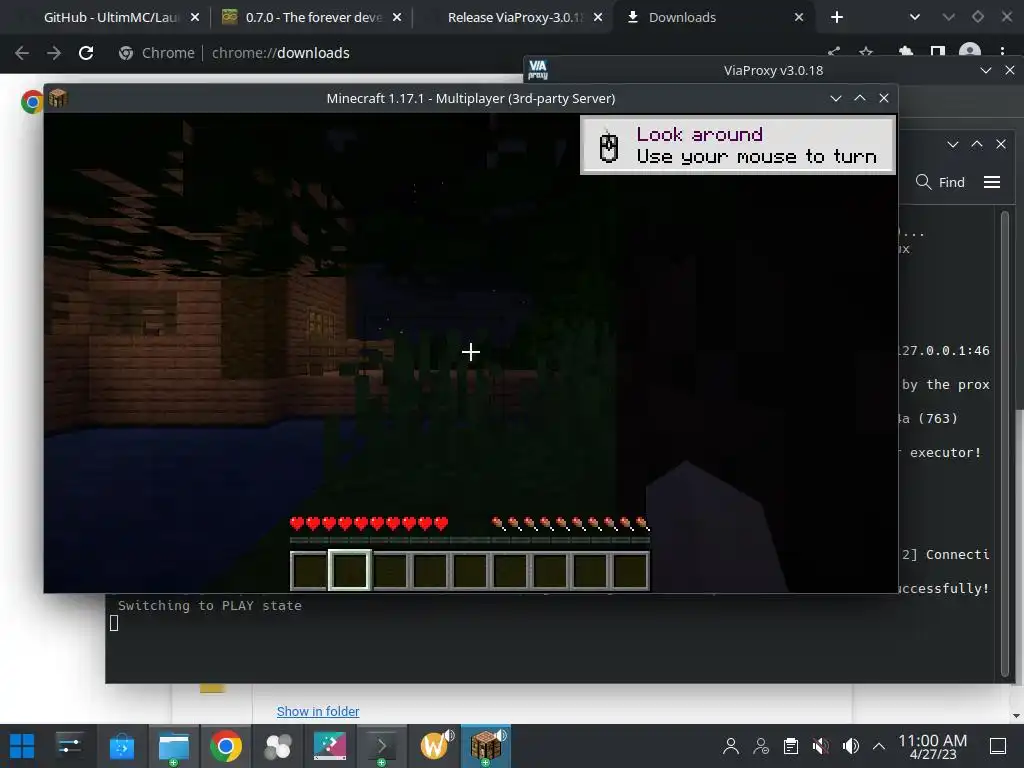Viewport: 1024px width, 768px height.
Task: Close the ViaProxy v3.0.18 window
Action: 1010,70
